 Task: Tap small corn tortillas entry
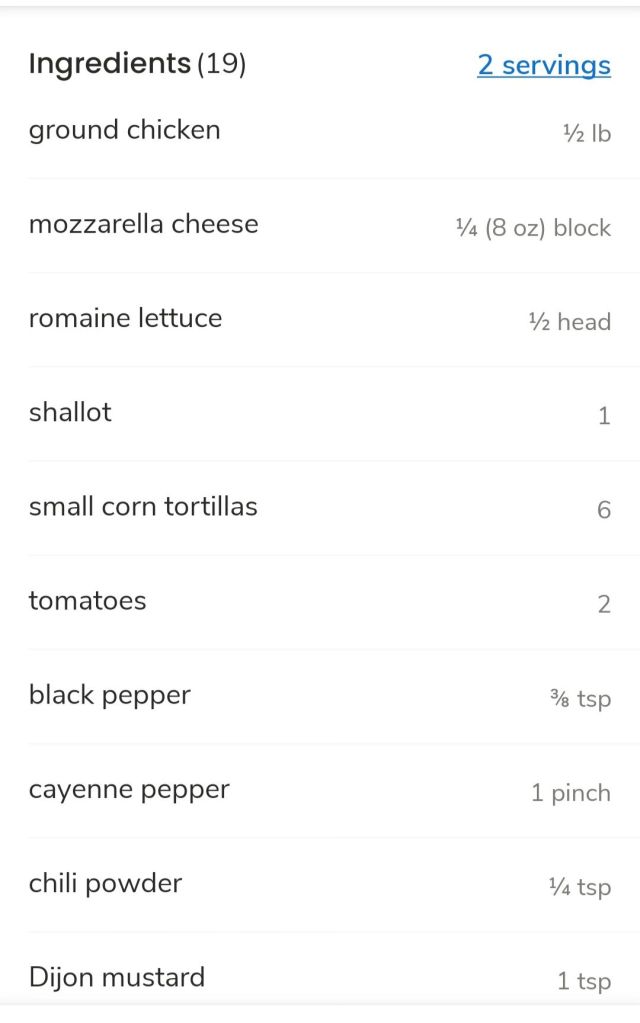(x=143, y=506)
